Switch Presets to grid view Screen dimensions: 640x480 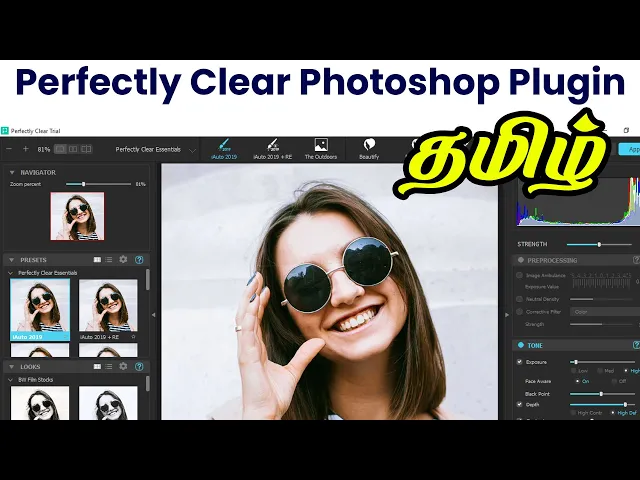(x=97, y=260)
